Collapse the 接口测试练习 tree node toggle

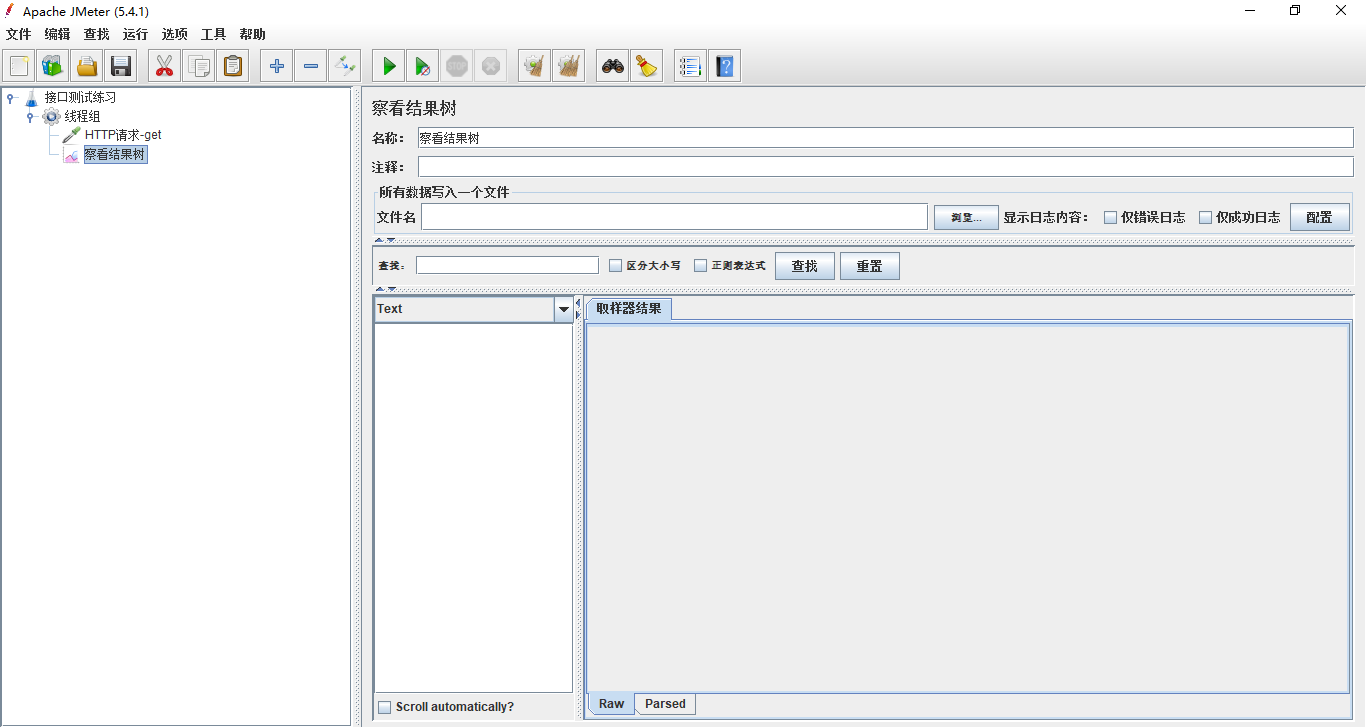[10, 97]
